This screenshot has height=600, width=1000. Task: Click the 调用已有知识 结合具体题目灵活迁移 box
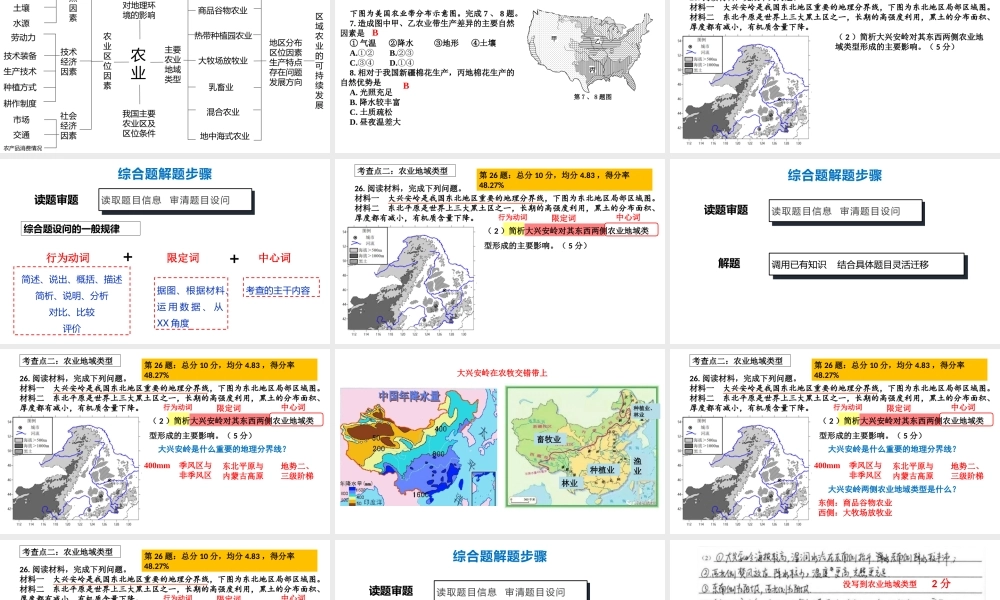867,264
